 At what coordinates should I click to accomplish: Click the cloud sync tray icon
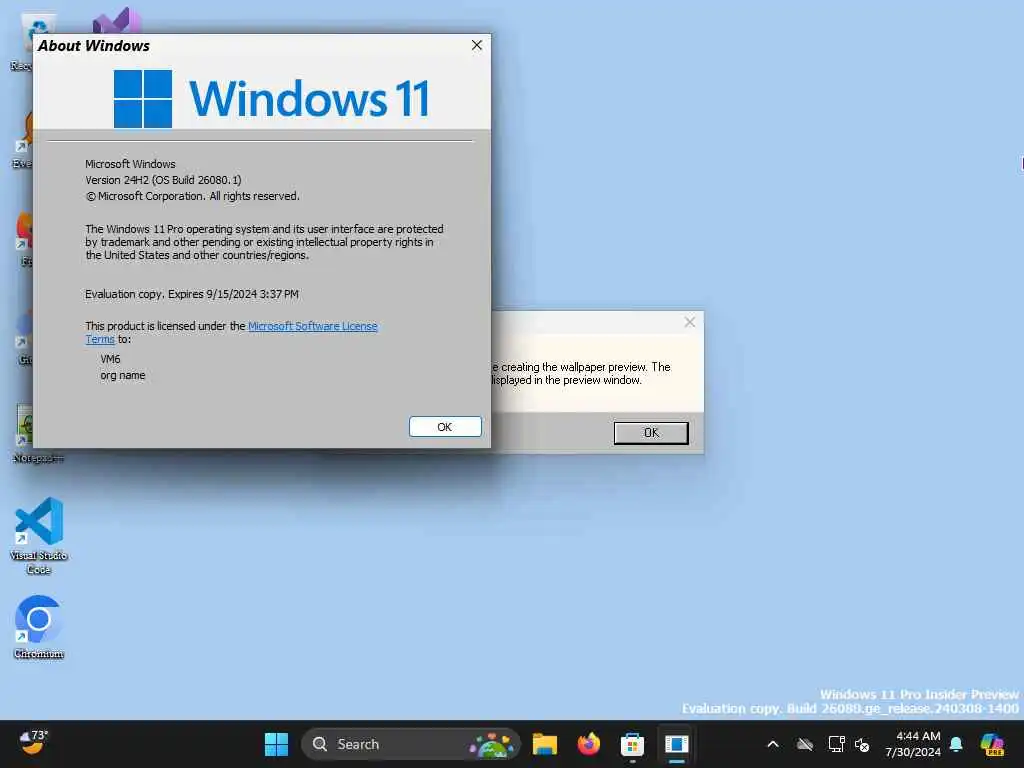click(805, 744)
